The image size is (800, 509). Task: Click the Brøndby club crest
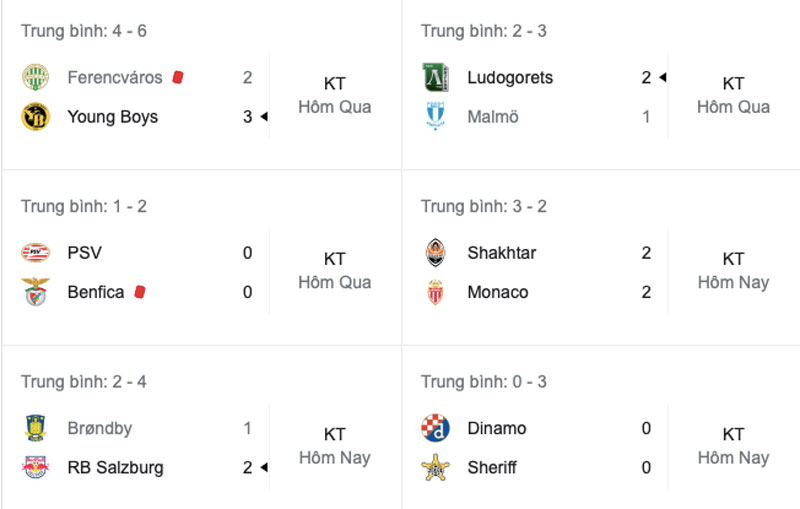click(35, 428)
